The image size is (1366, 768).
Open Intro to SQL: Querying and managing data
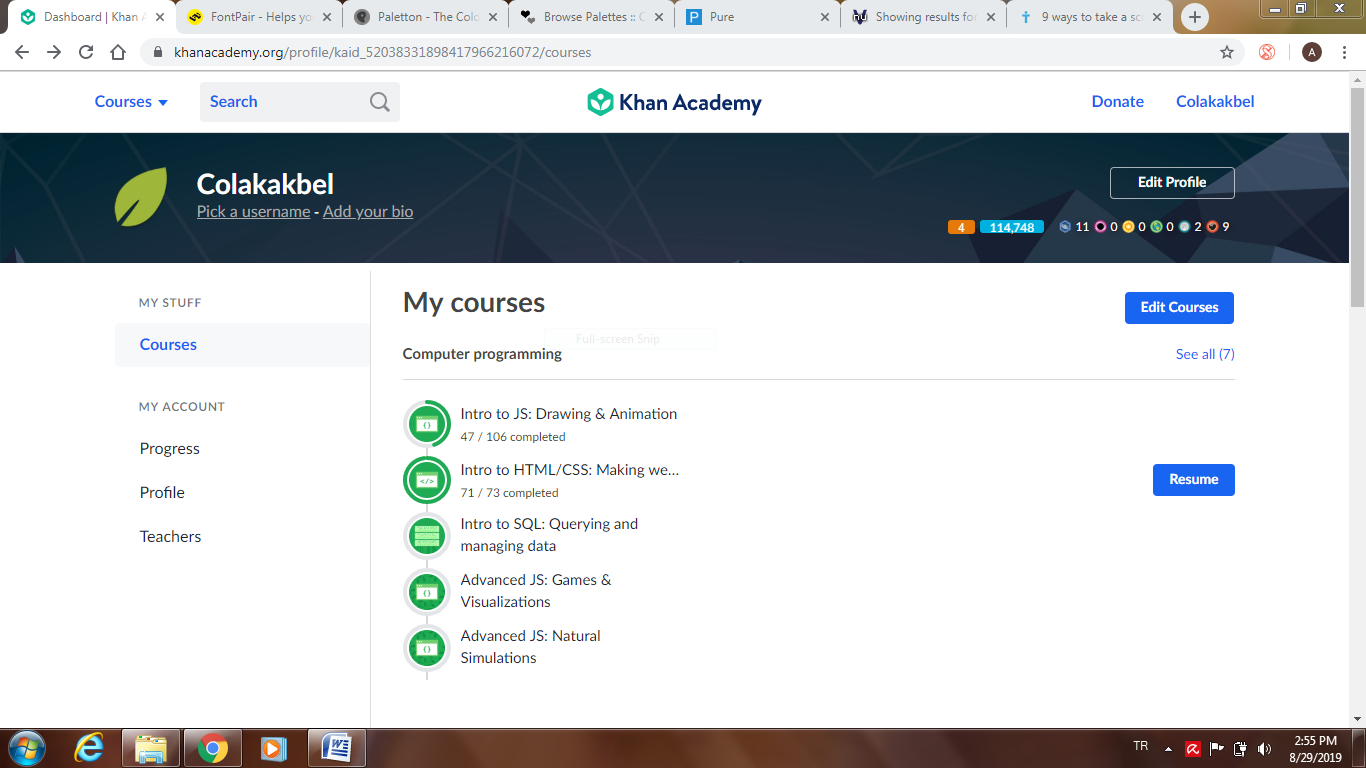pyautogui.click(x=549, y=535)
